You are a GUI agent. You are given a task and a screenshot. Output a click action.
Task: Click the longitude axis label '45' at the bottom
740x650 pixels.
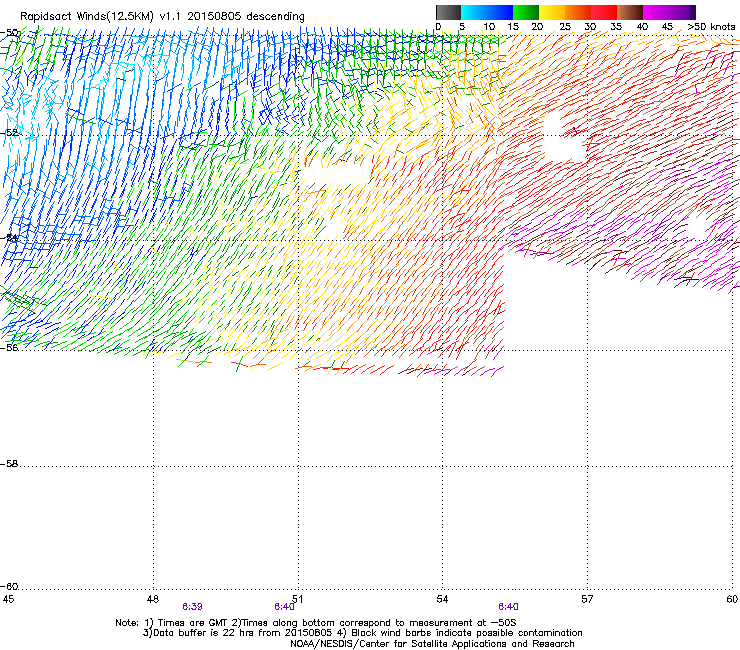pos(8,599)
